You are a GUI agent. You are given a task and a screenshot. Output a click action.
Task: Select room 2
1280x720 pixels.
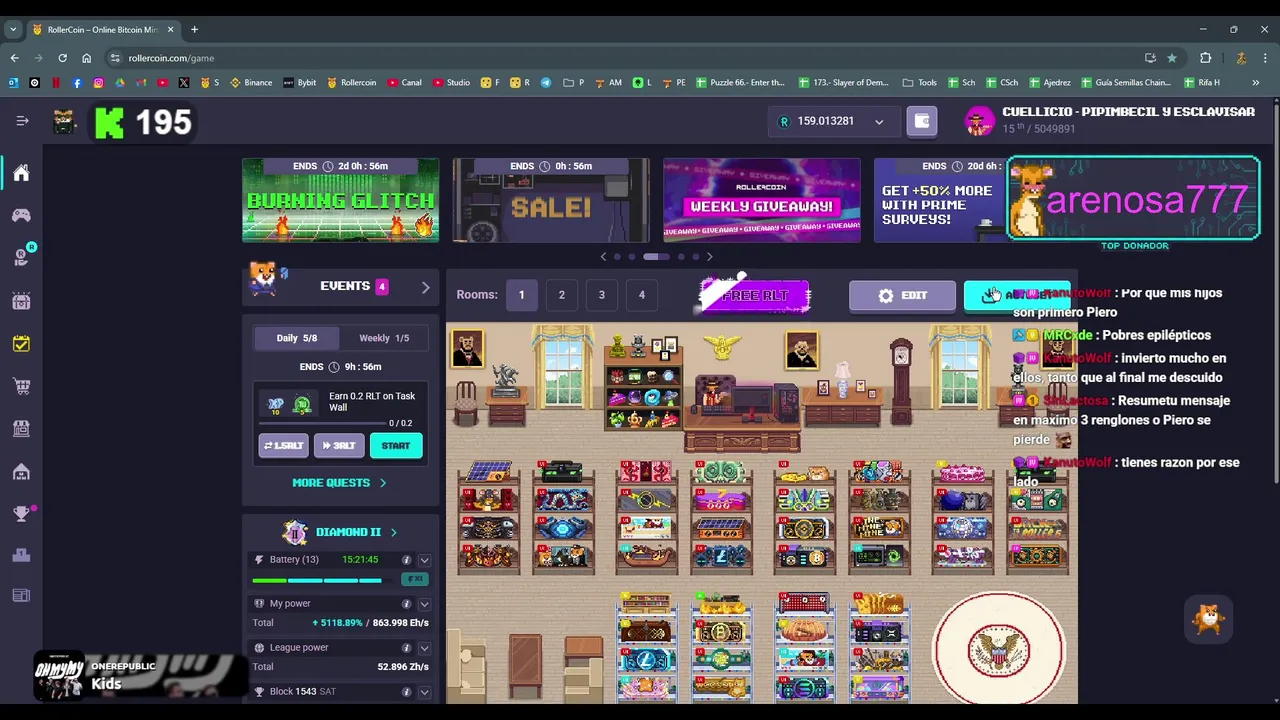click(561, 295)
